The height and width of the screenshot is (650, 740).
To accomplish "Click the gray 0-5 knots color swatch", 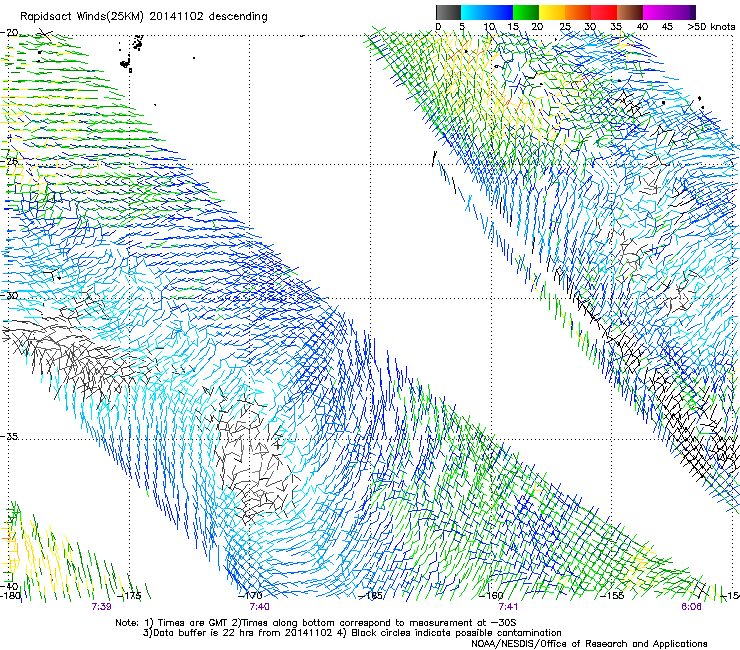I will 448,12.
